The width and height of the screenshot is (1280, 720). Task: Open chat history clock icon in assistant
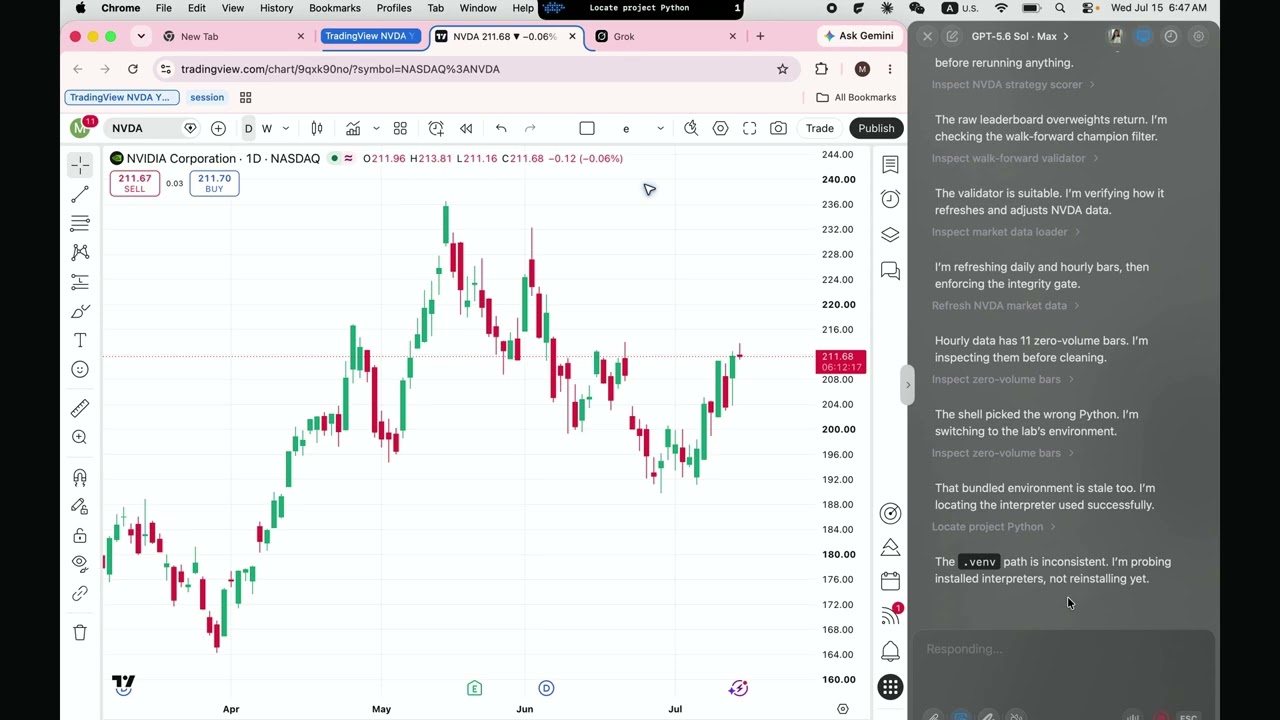[x=1171, y=36]
